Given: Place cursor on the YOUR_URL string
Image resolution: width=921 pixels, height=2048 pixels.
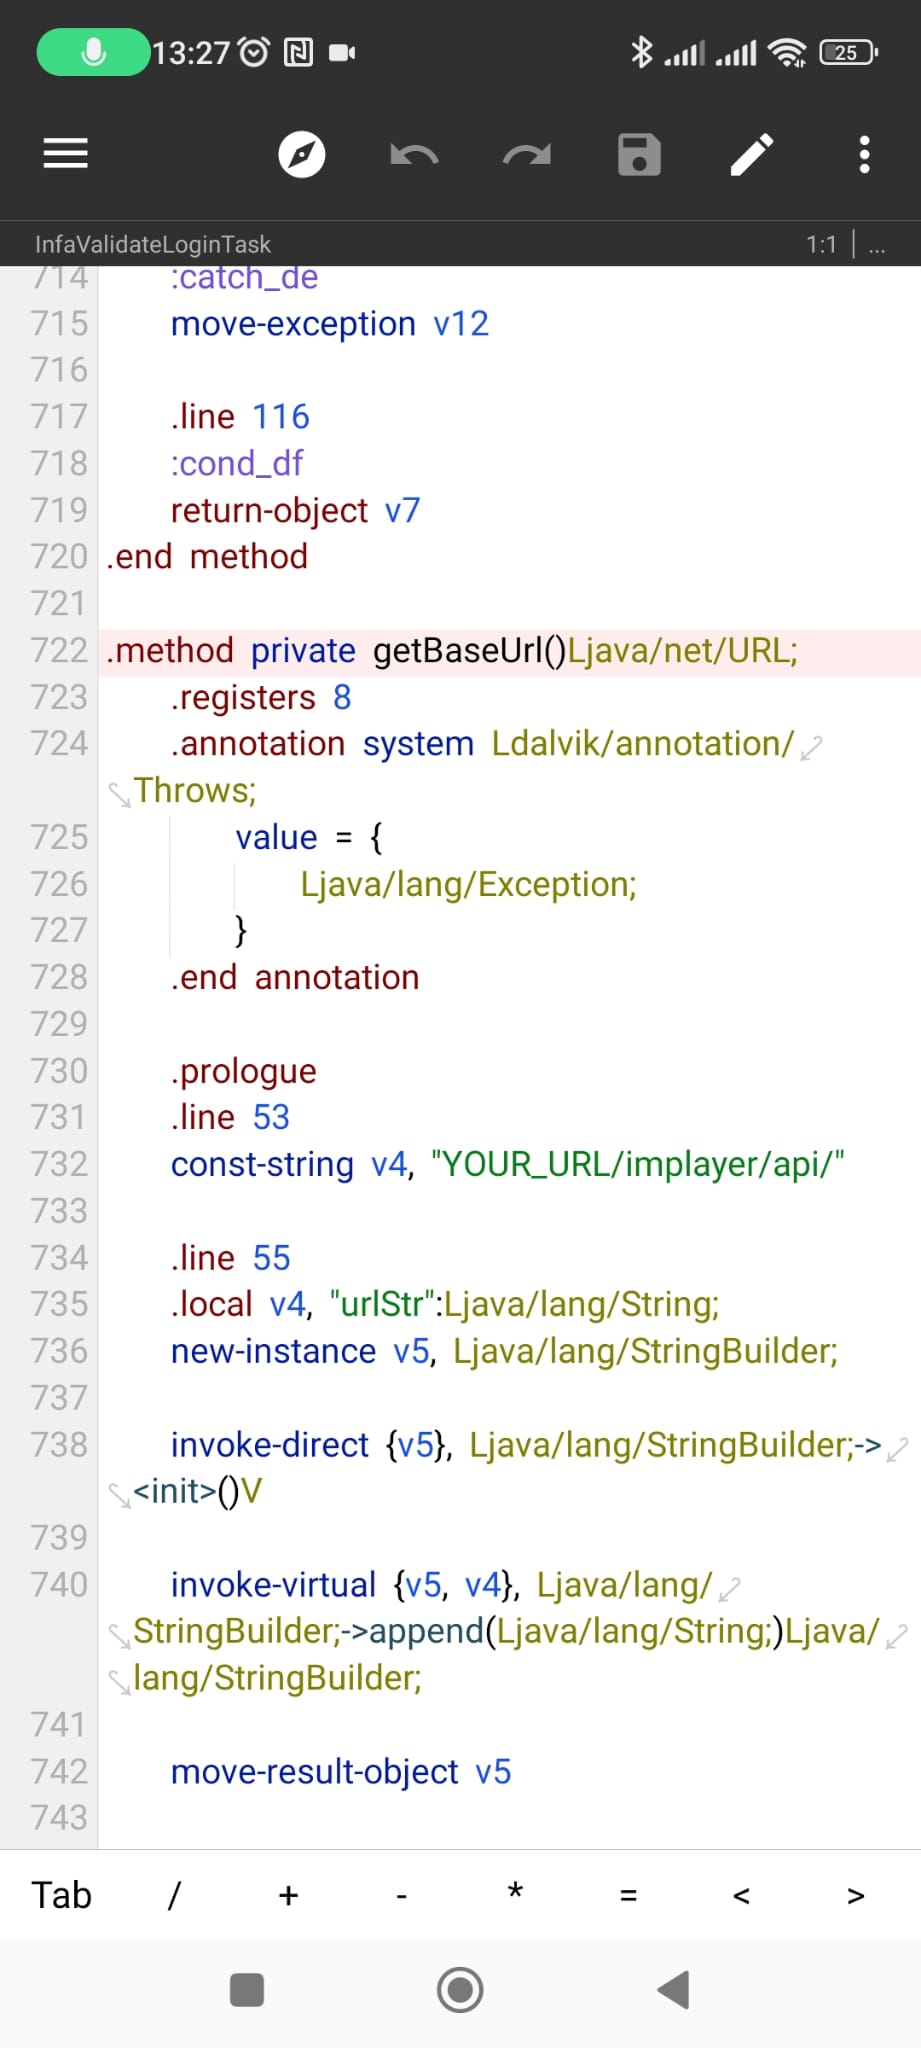Looking at the screenshot, I should 637,1164.
